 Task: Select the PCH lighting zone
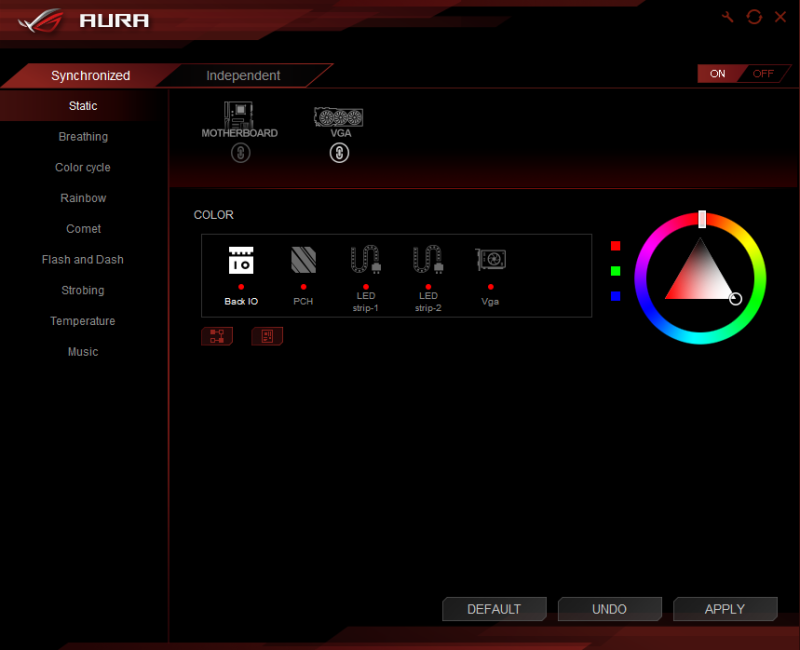click(x=303, y=276)
